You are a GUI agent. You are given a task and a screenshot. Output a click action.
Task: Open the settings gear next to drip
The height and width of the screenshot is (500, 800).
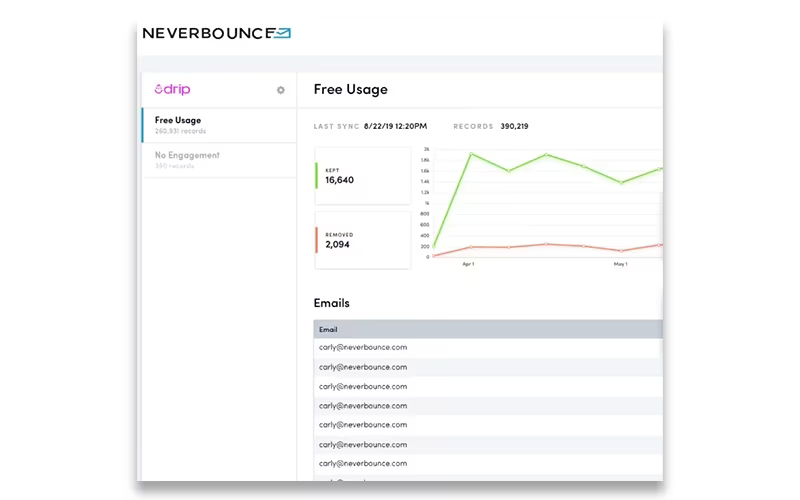pos(281,90)
